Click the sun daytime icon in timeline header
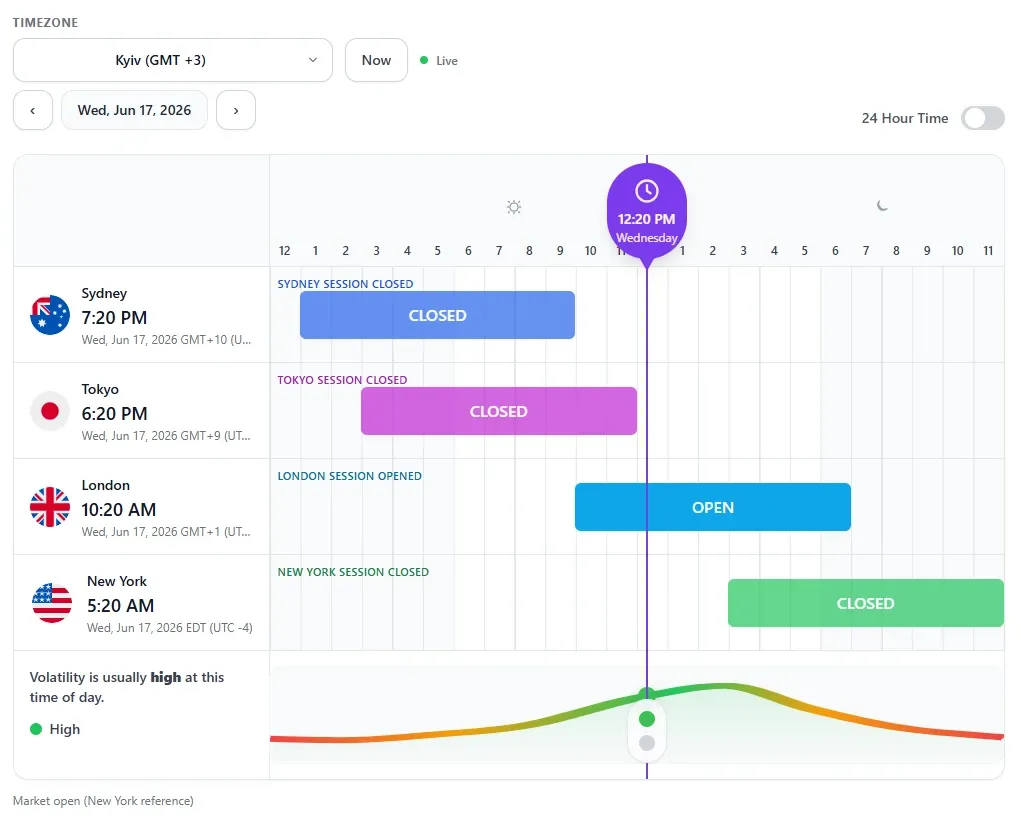The height and width of the screenshot is (816, 1021). tap(514, 207)
